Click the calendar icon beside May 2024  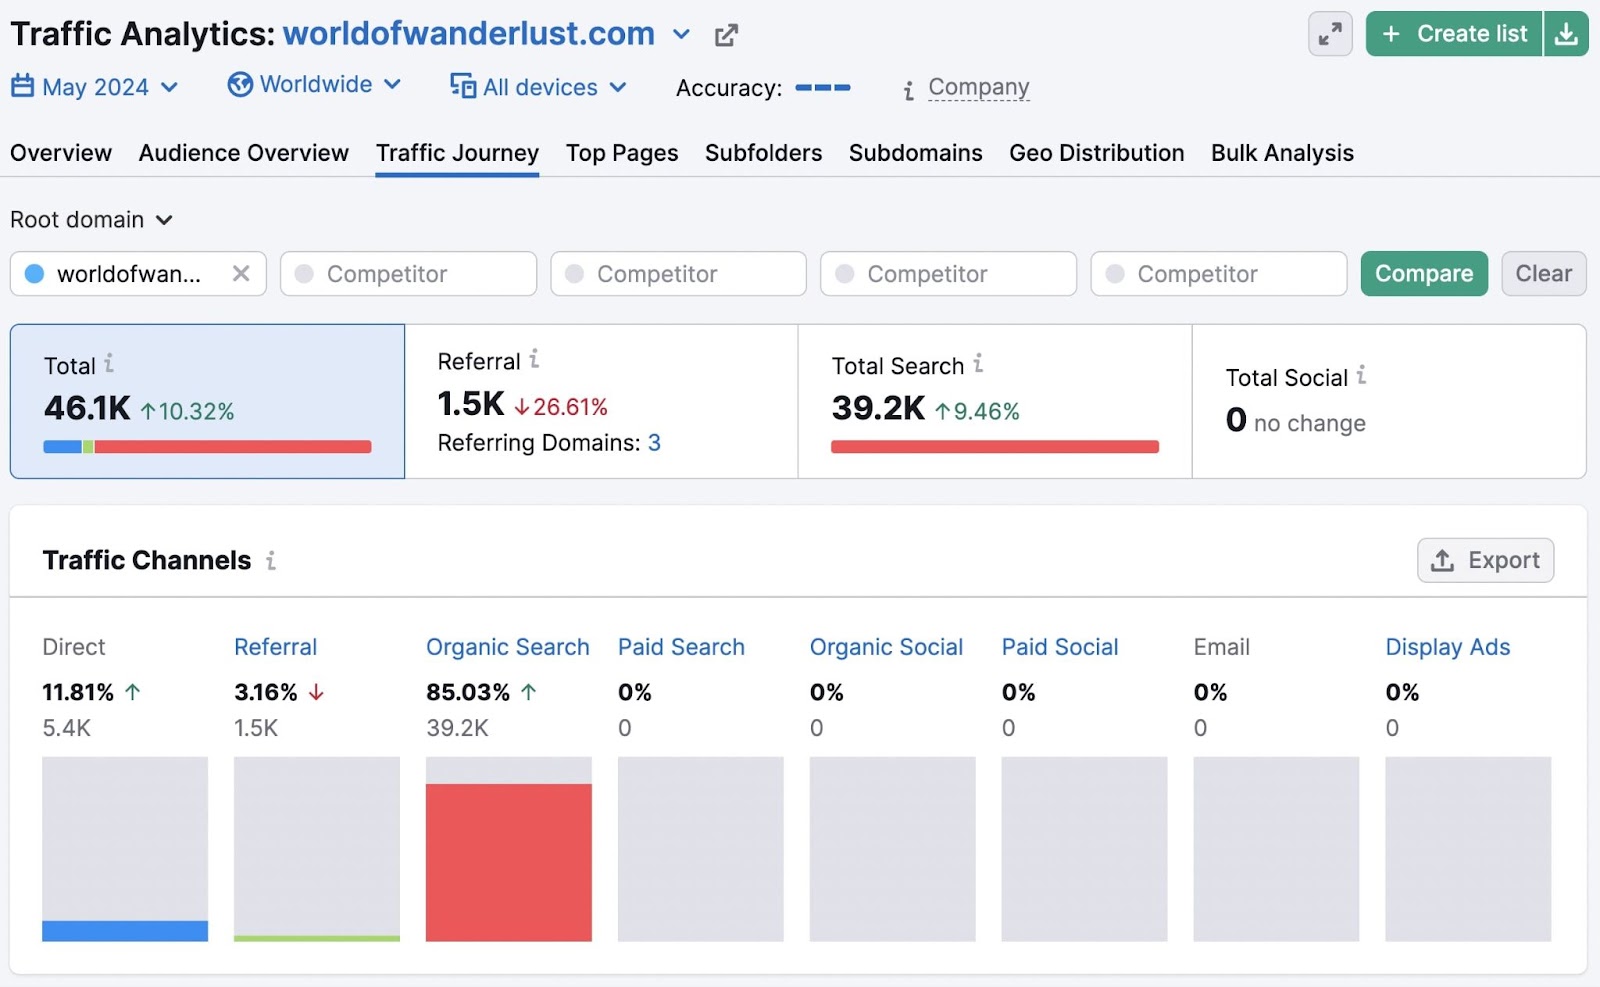click(22, 86)
